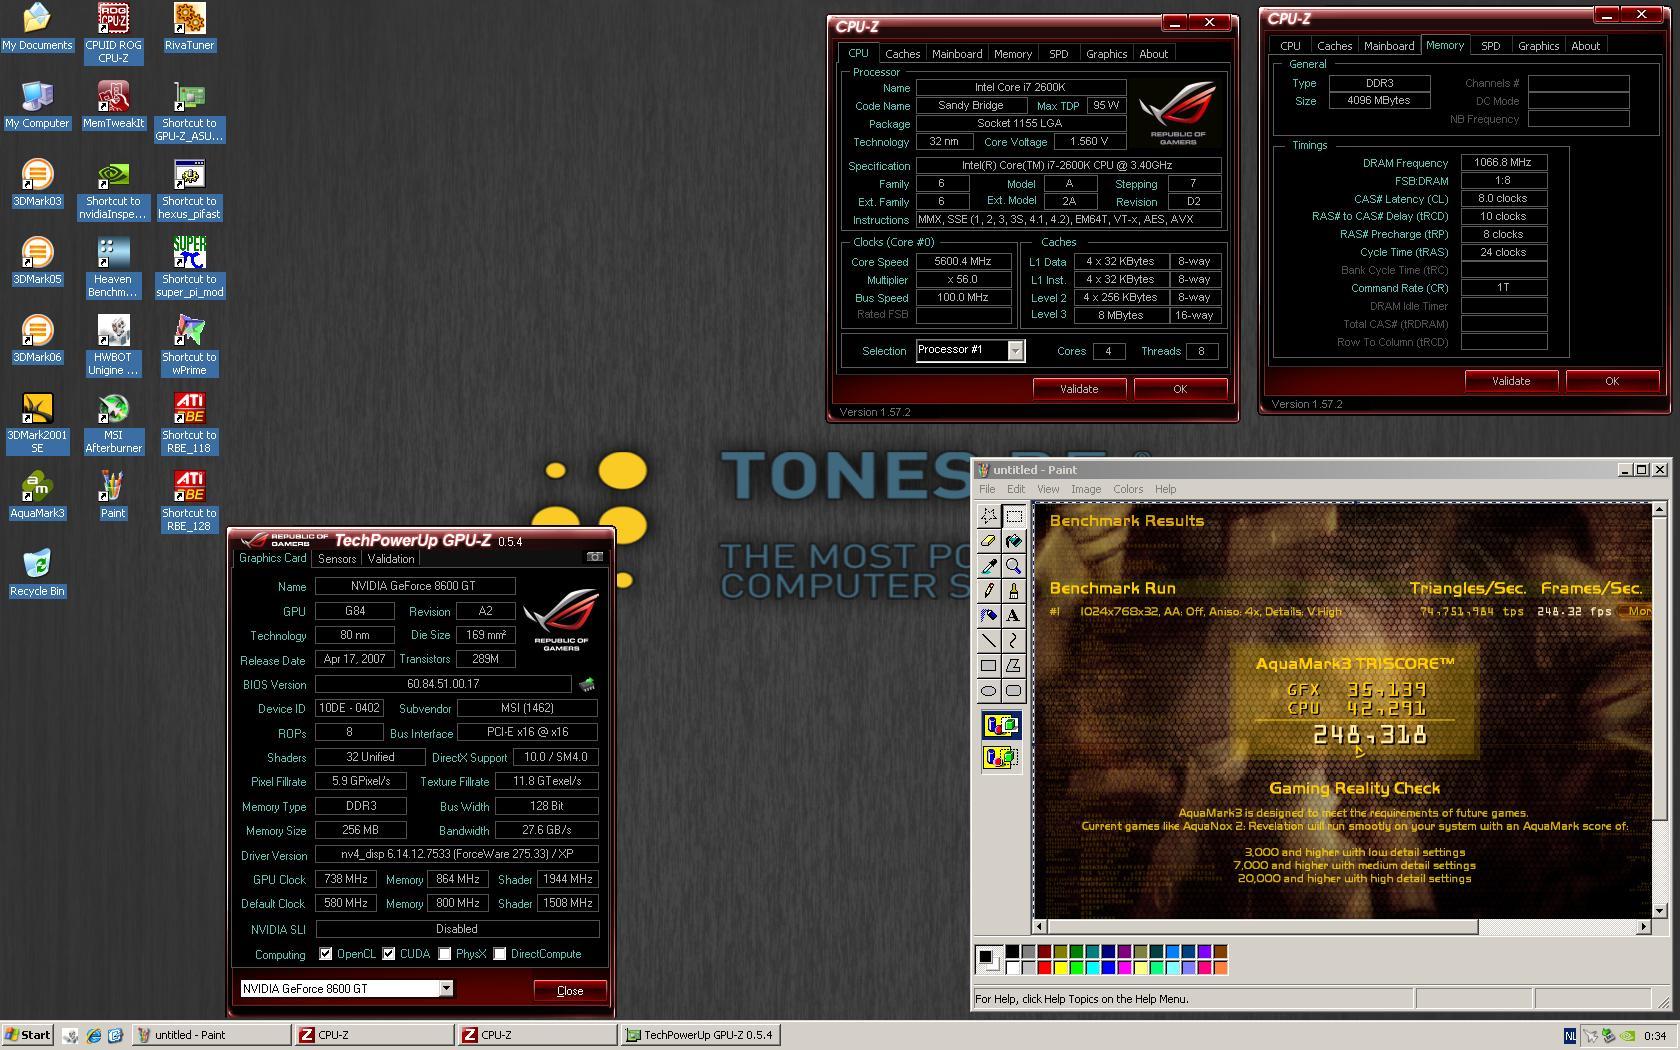Screen dimensions: 1680x1050
Task: Open the Colors menu in Paint
Action: (1128, 489)
